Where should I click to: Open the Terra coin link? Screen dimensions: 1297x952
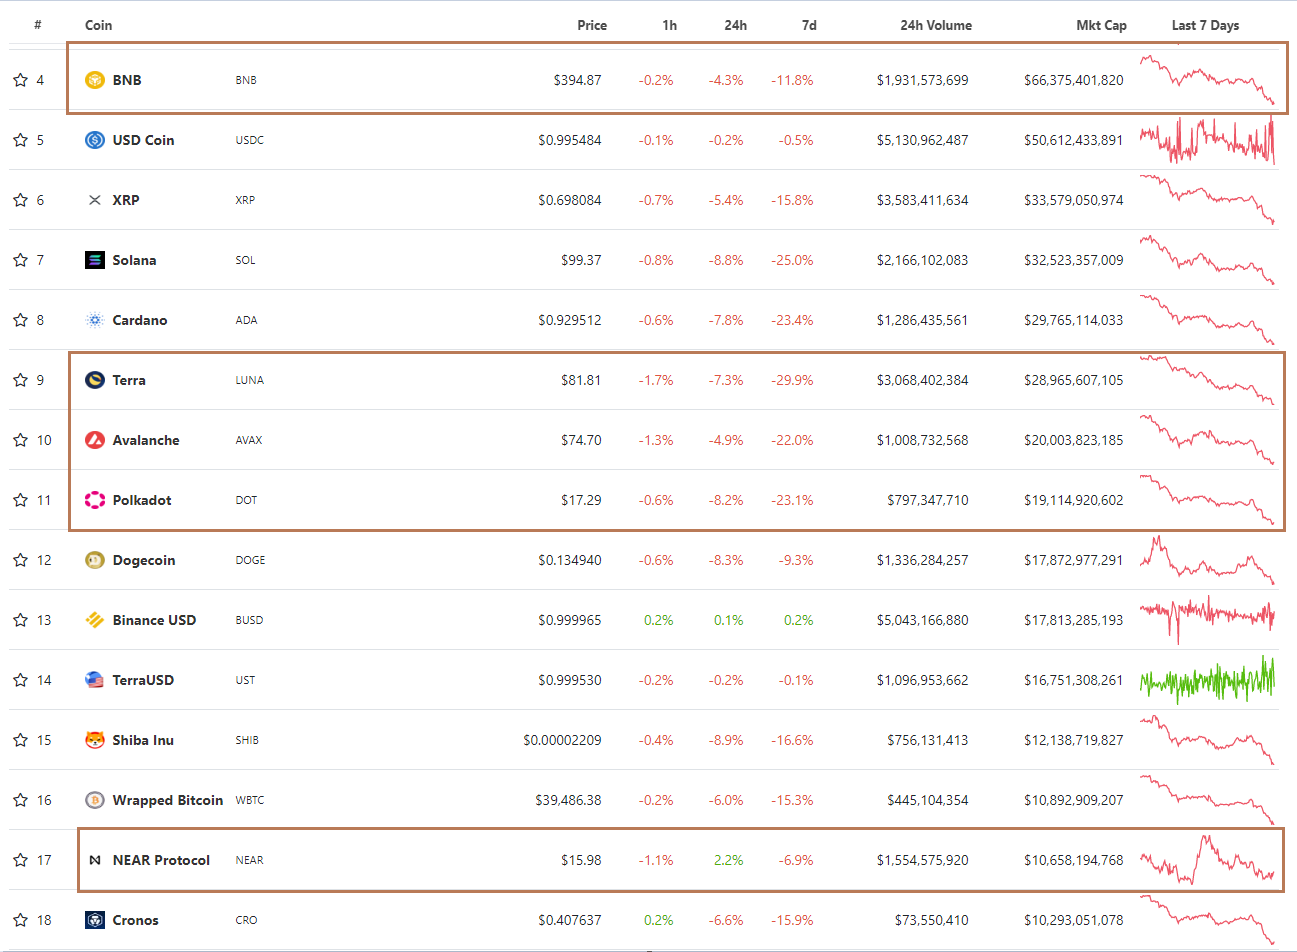click(129, 380)
